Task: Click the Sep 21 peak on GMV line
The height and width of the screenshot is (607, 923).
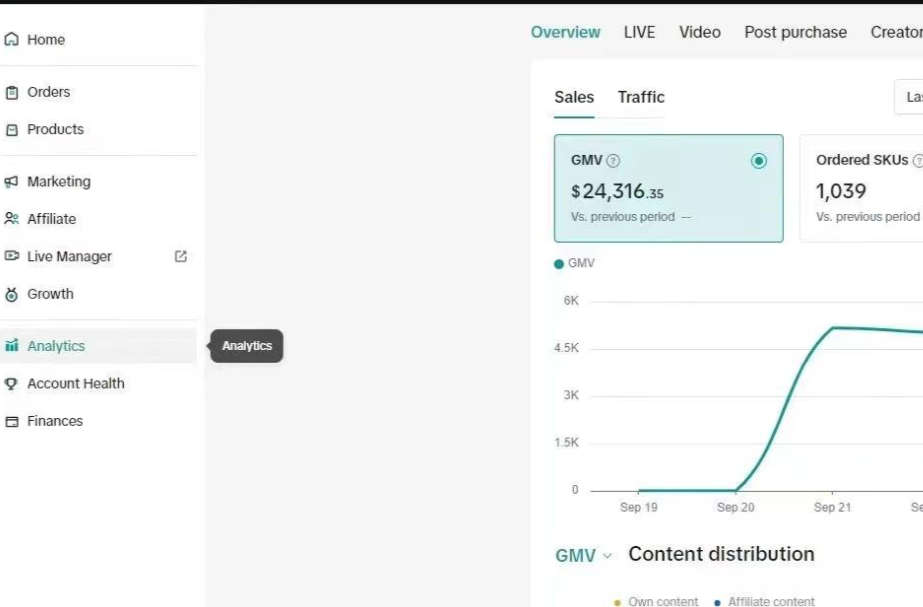Action: (x=833, y=328)
